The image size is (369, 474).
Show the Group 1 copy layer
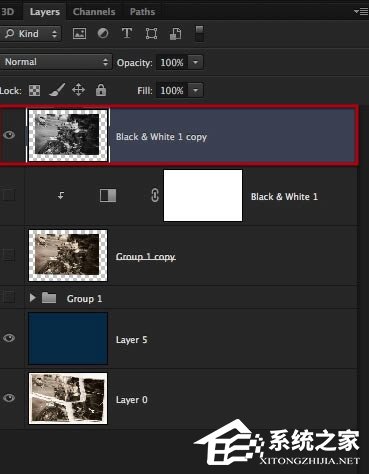click(x=9, y=255)
